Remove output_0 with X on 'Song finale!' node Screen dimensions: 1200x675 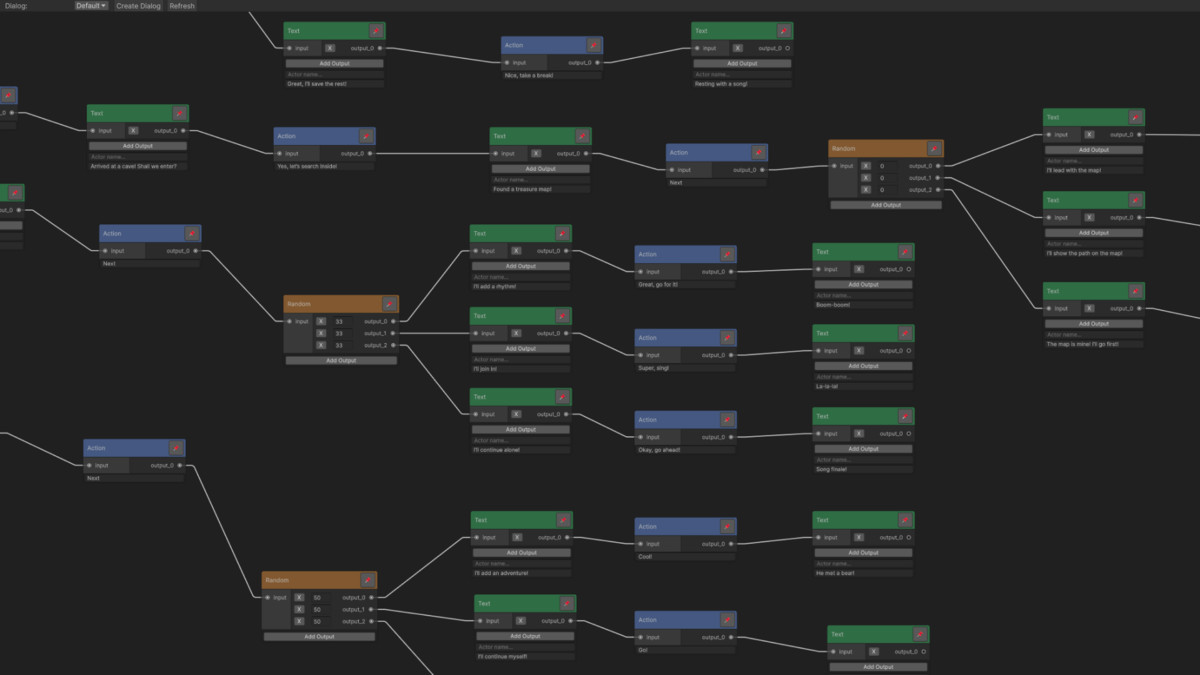(859, 434)
